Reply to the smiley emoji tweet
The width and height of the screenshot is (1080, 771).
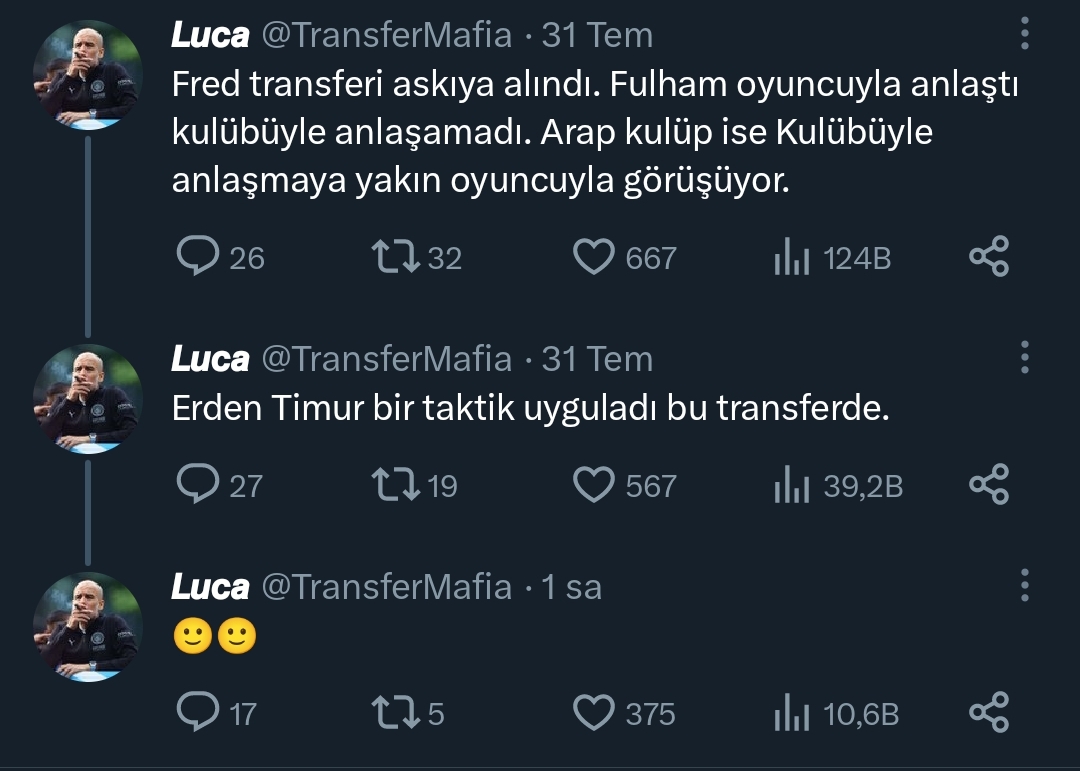pos(198,713)
